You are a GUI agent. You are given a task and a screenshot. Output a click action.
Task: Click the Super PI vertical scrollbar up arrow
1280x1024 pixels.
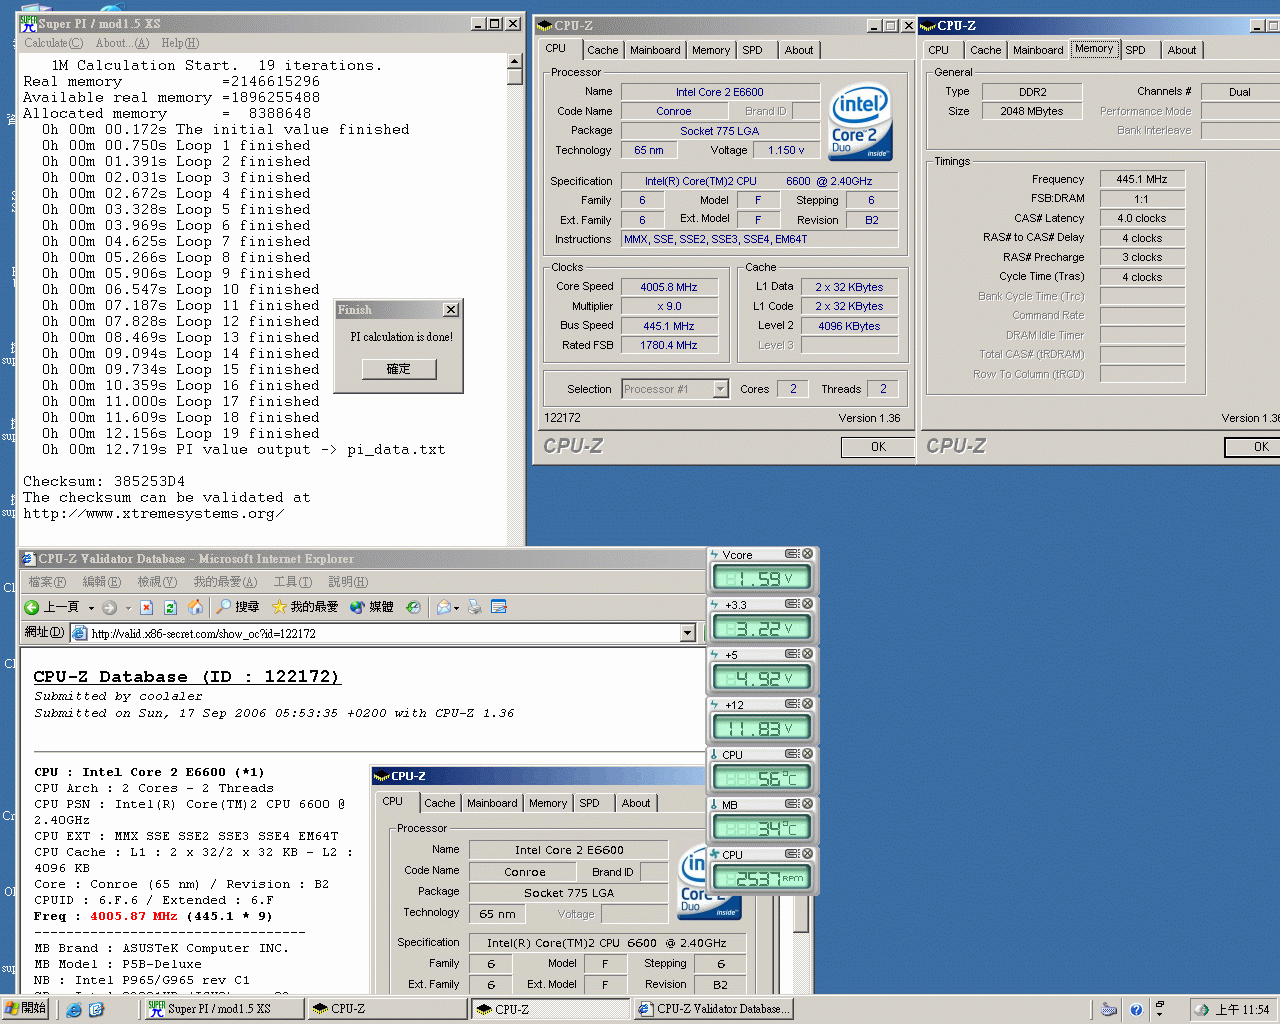pos(515,62)
